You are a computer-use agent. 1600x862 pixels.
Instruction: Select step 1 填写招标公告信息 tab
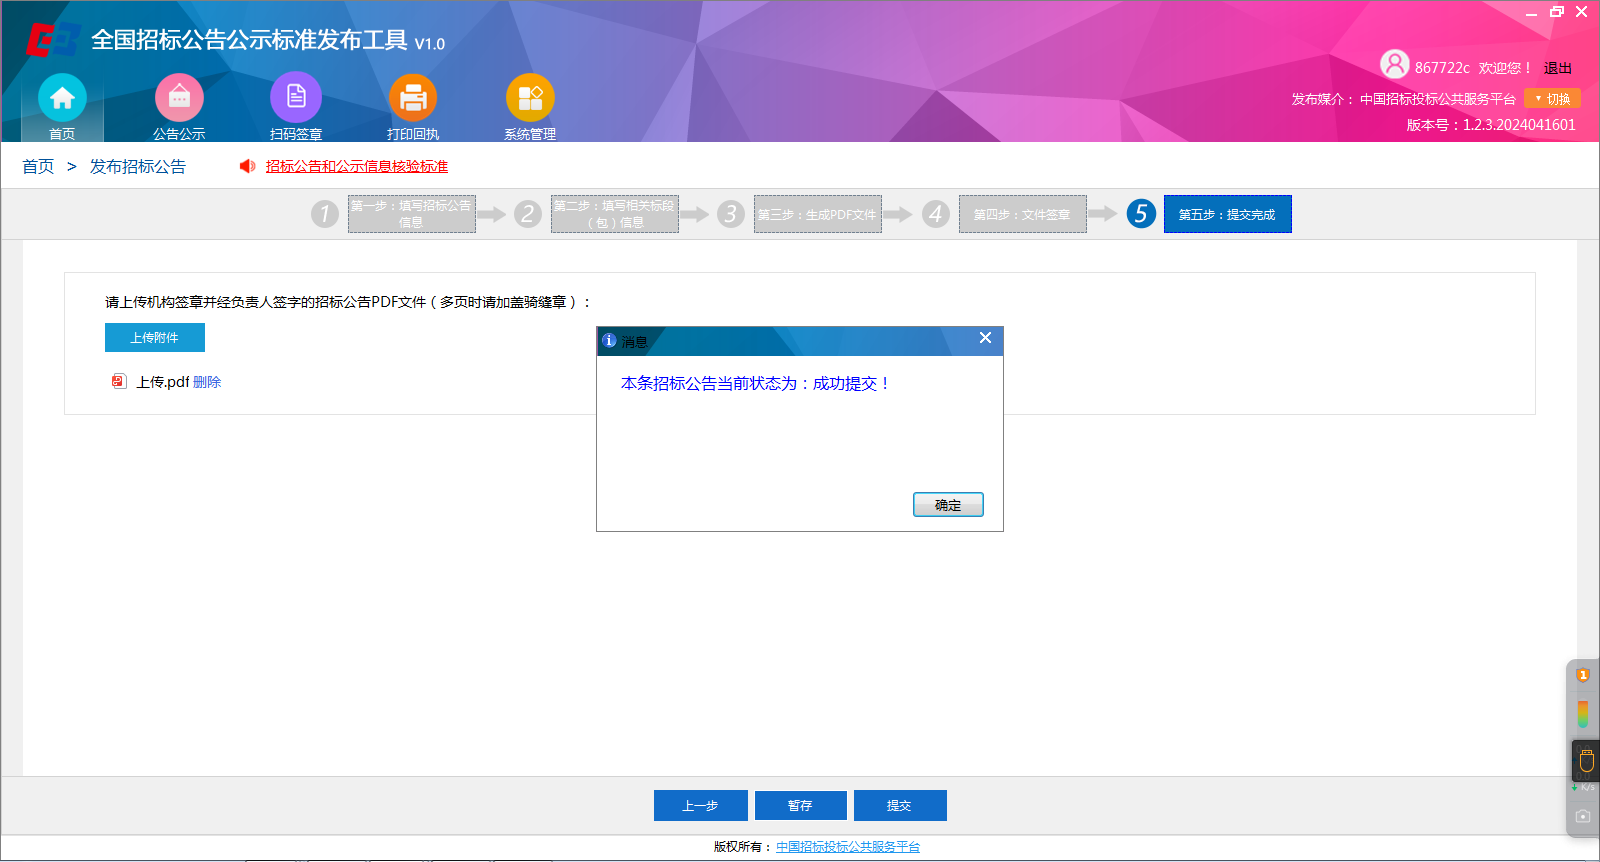[x=411, y=214]
